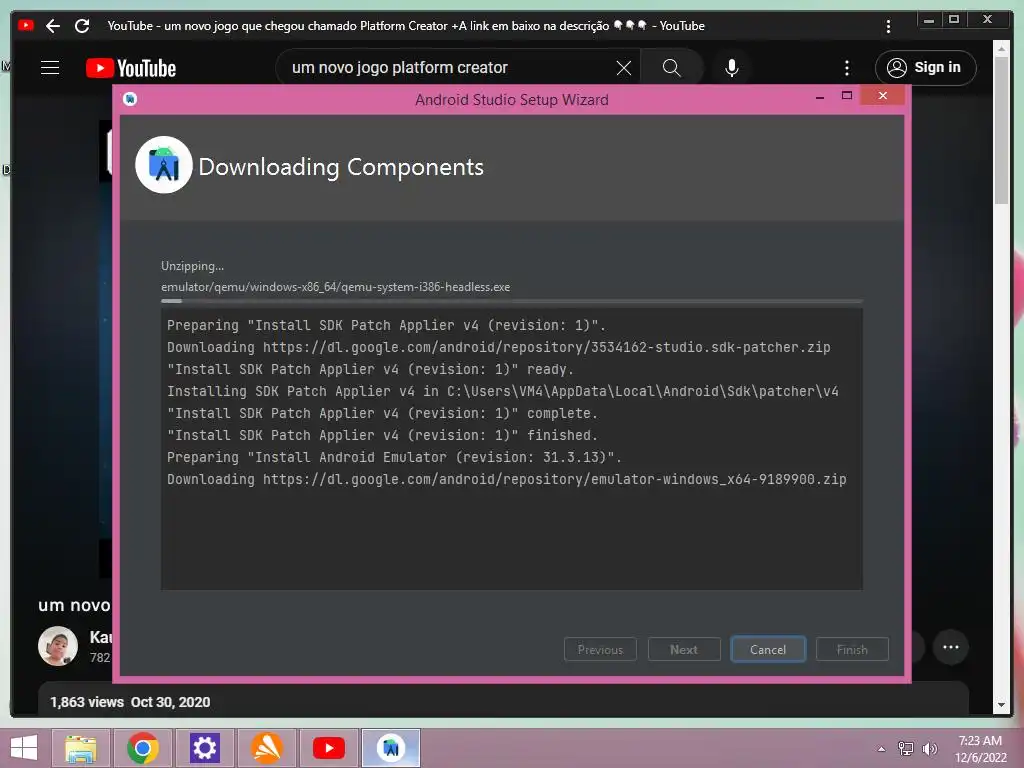This screenshot has width=1024, height=768.
Task: Click the emulator-windows_x64-9189900.zip log line
Action: click(507, 479)
